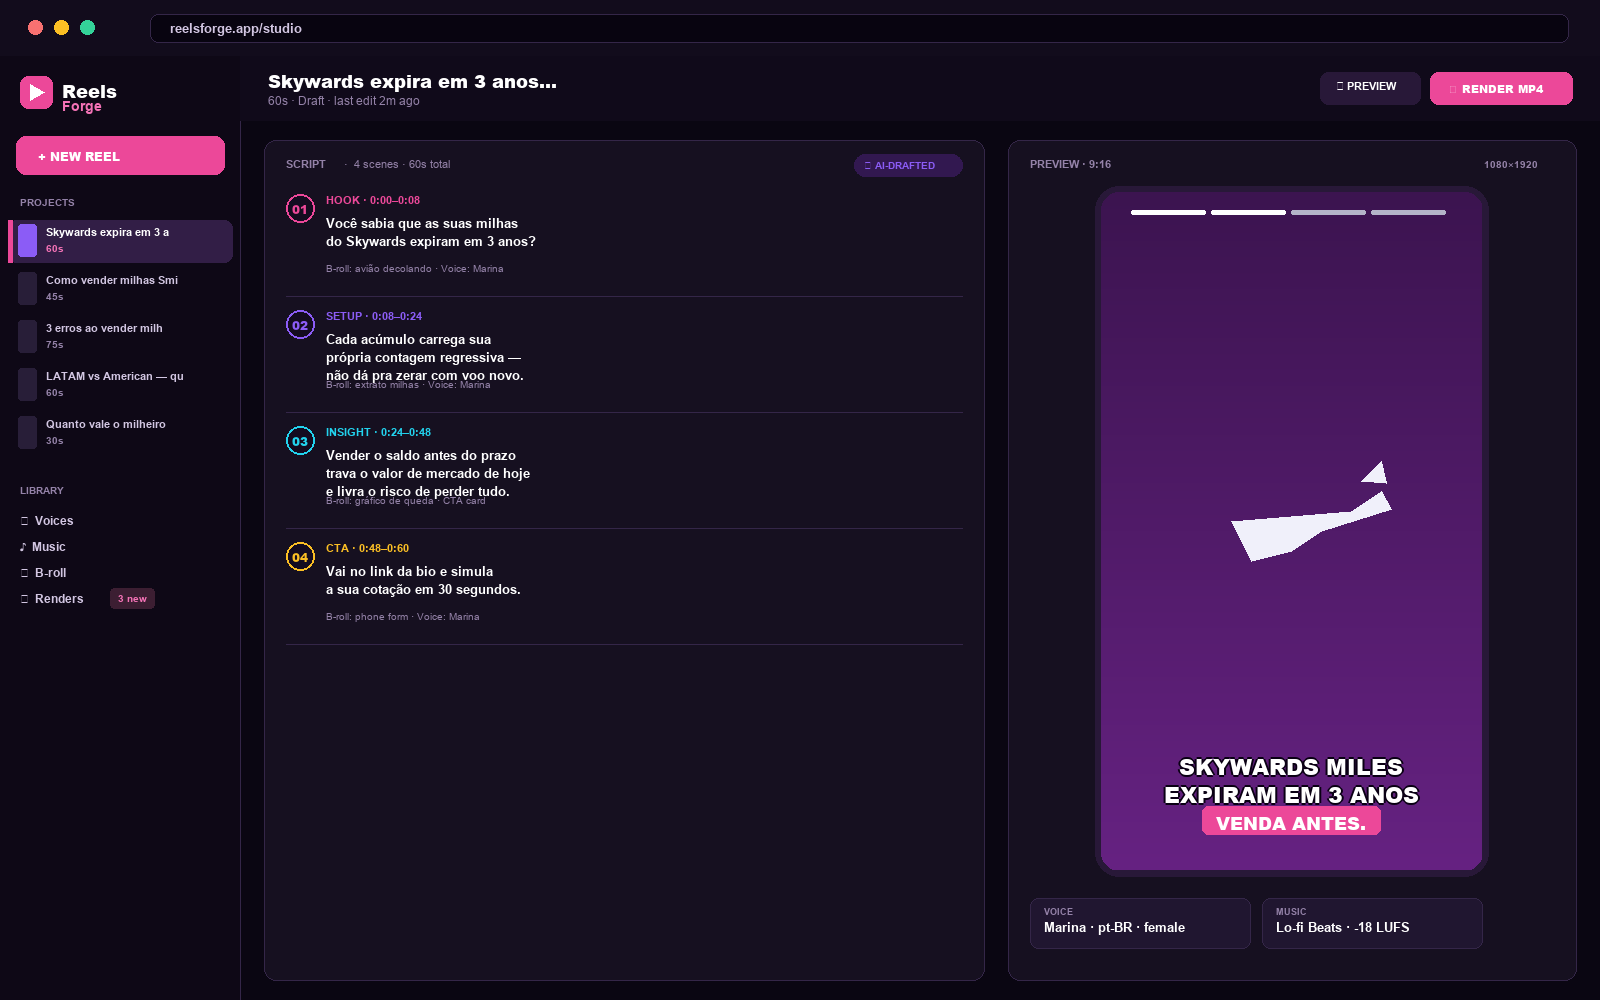Click the LATAM vs American project thumbnail
This screenshot has height=1000, width=1600.
pos(28,384)
